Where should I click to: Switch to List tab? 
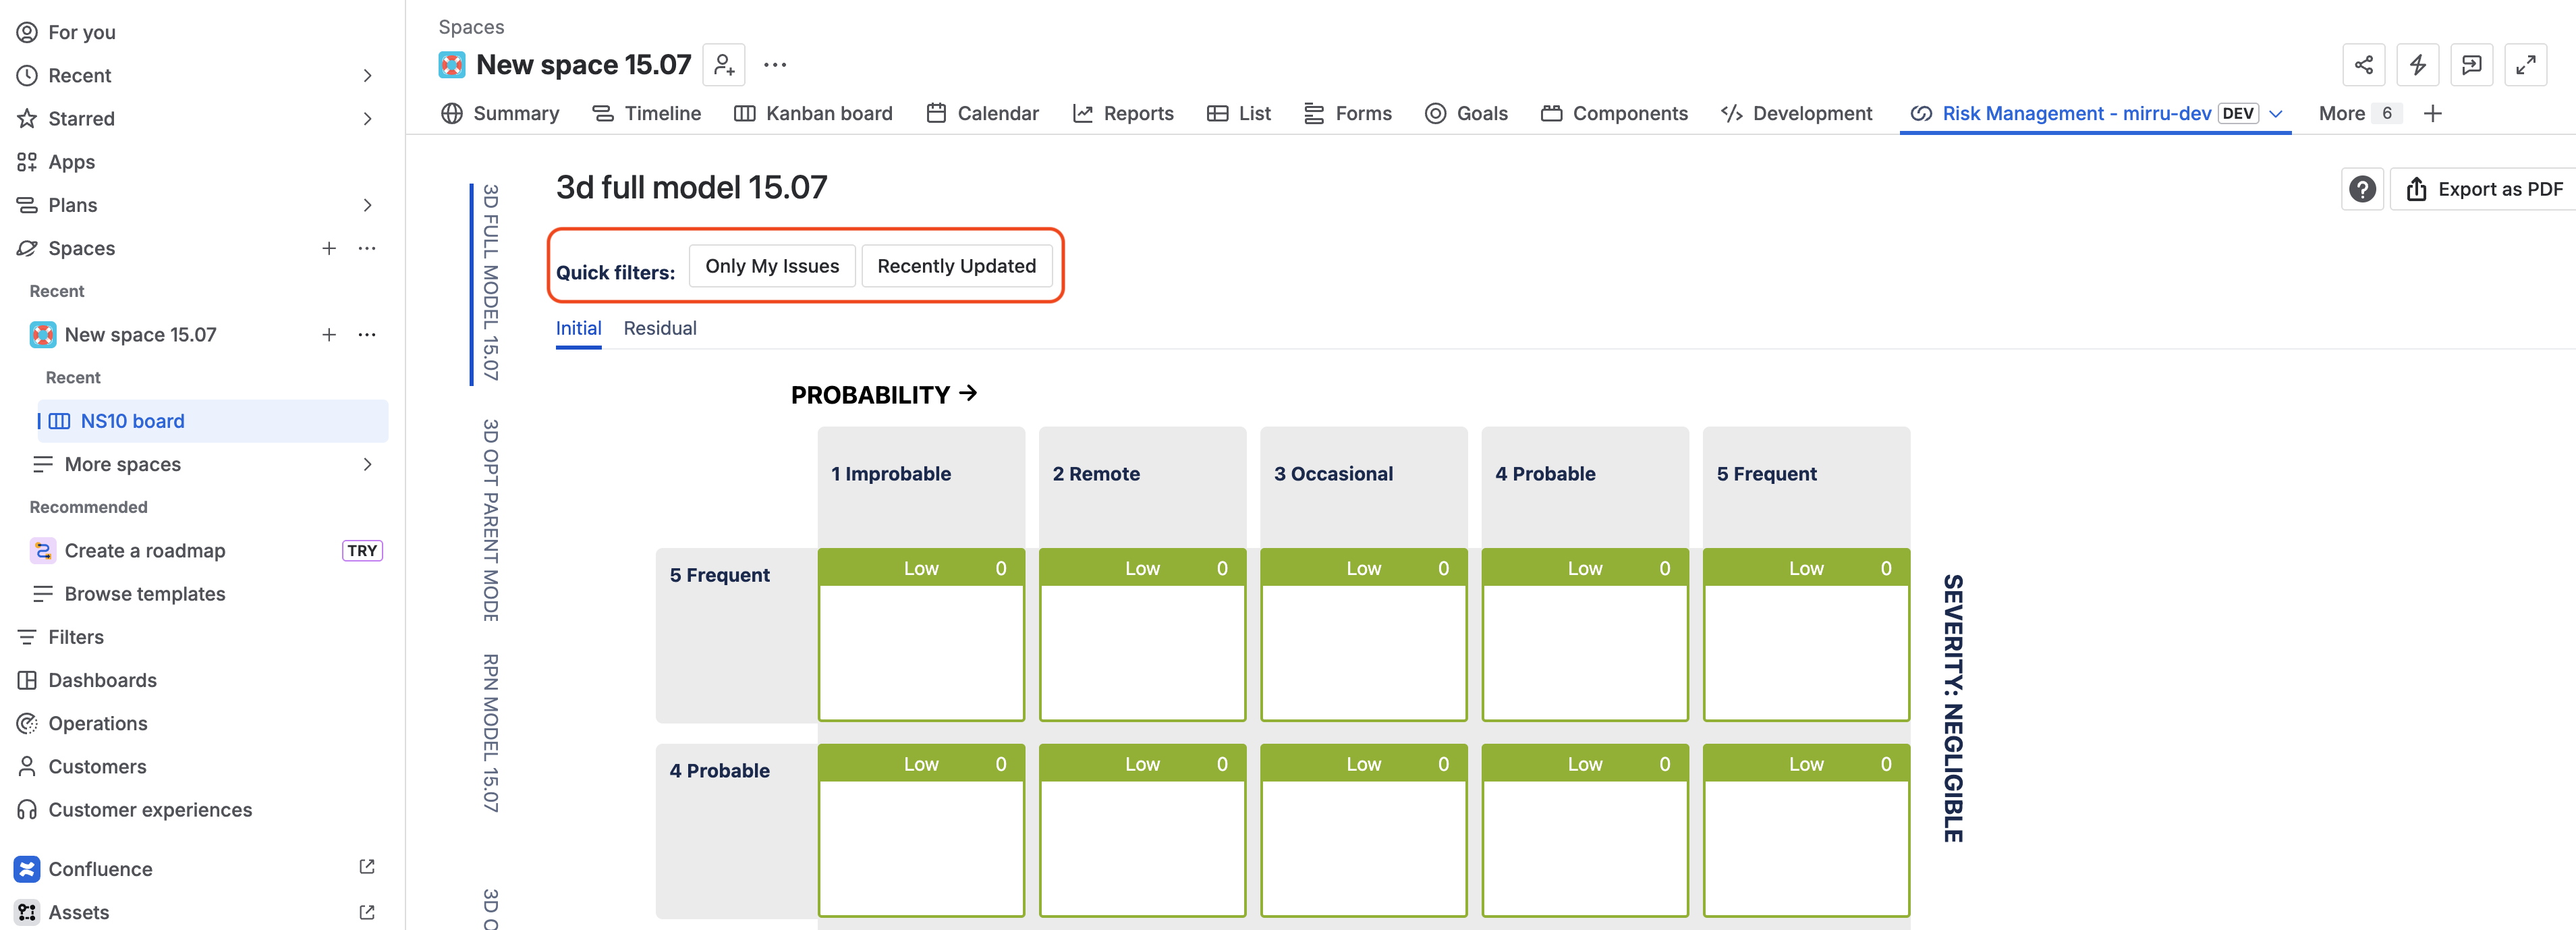pos(1239,114)
